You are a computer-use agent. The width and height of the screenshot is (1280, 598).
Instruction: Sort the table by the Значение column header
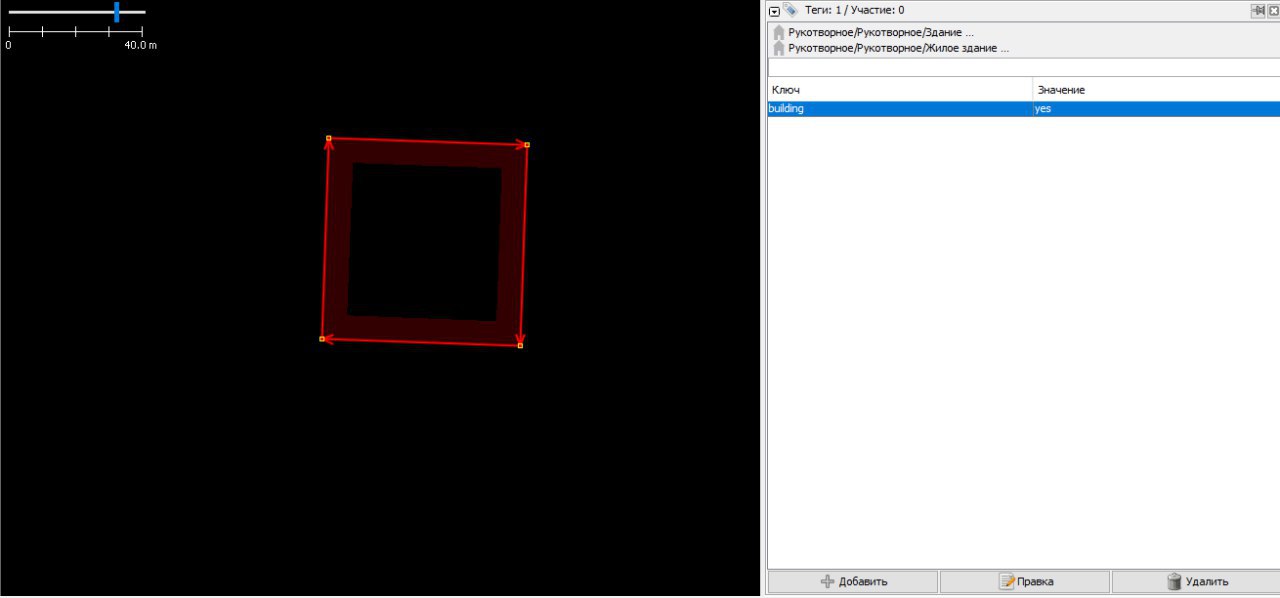(1156, 90)
